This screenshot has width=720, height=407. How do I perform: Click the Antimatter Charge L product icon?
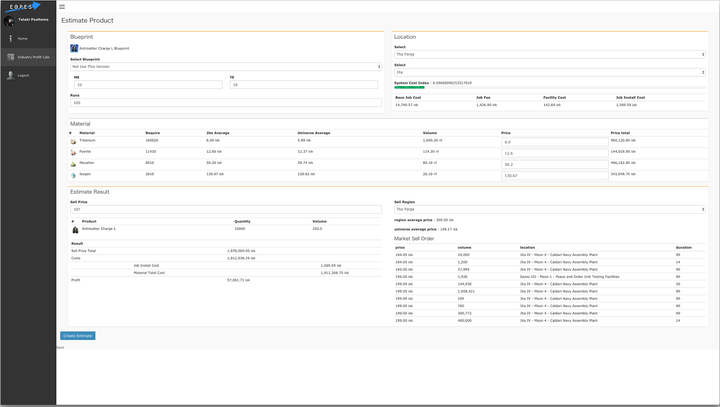74,229
